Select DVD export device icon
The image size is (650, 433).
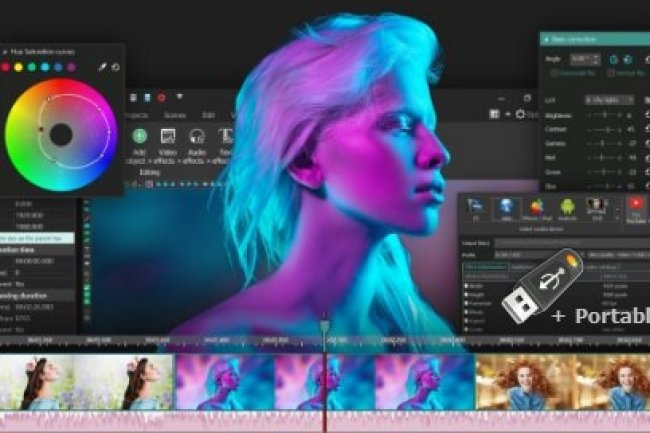pos(595,209)
